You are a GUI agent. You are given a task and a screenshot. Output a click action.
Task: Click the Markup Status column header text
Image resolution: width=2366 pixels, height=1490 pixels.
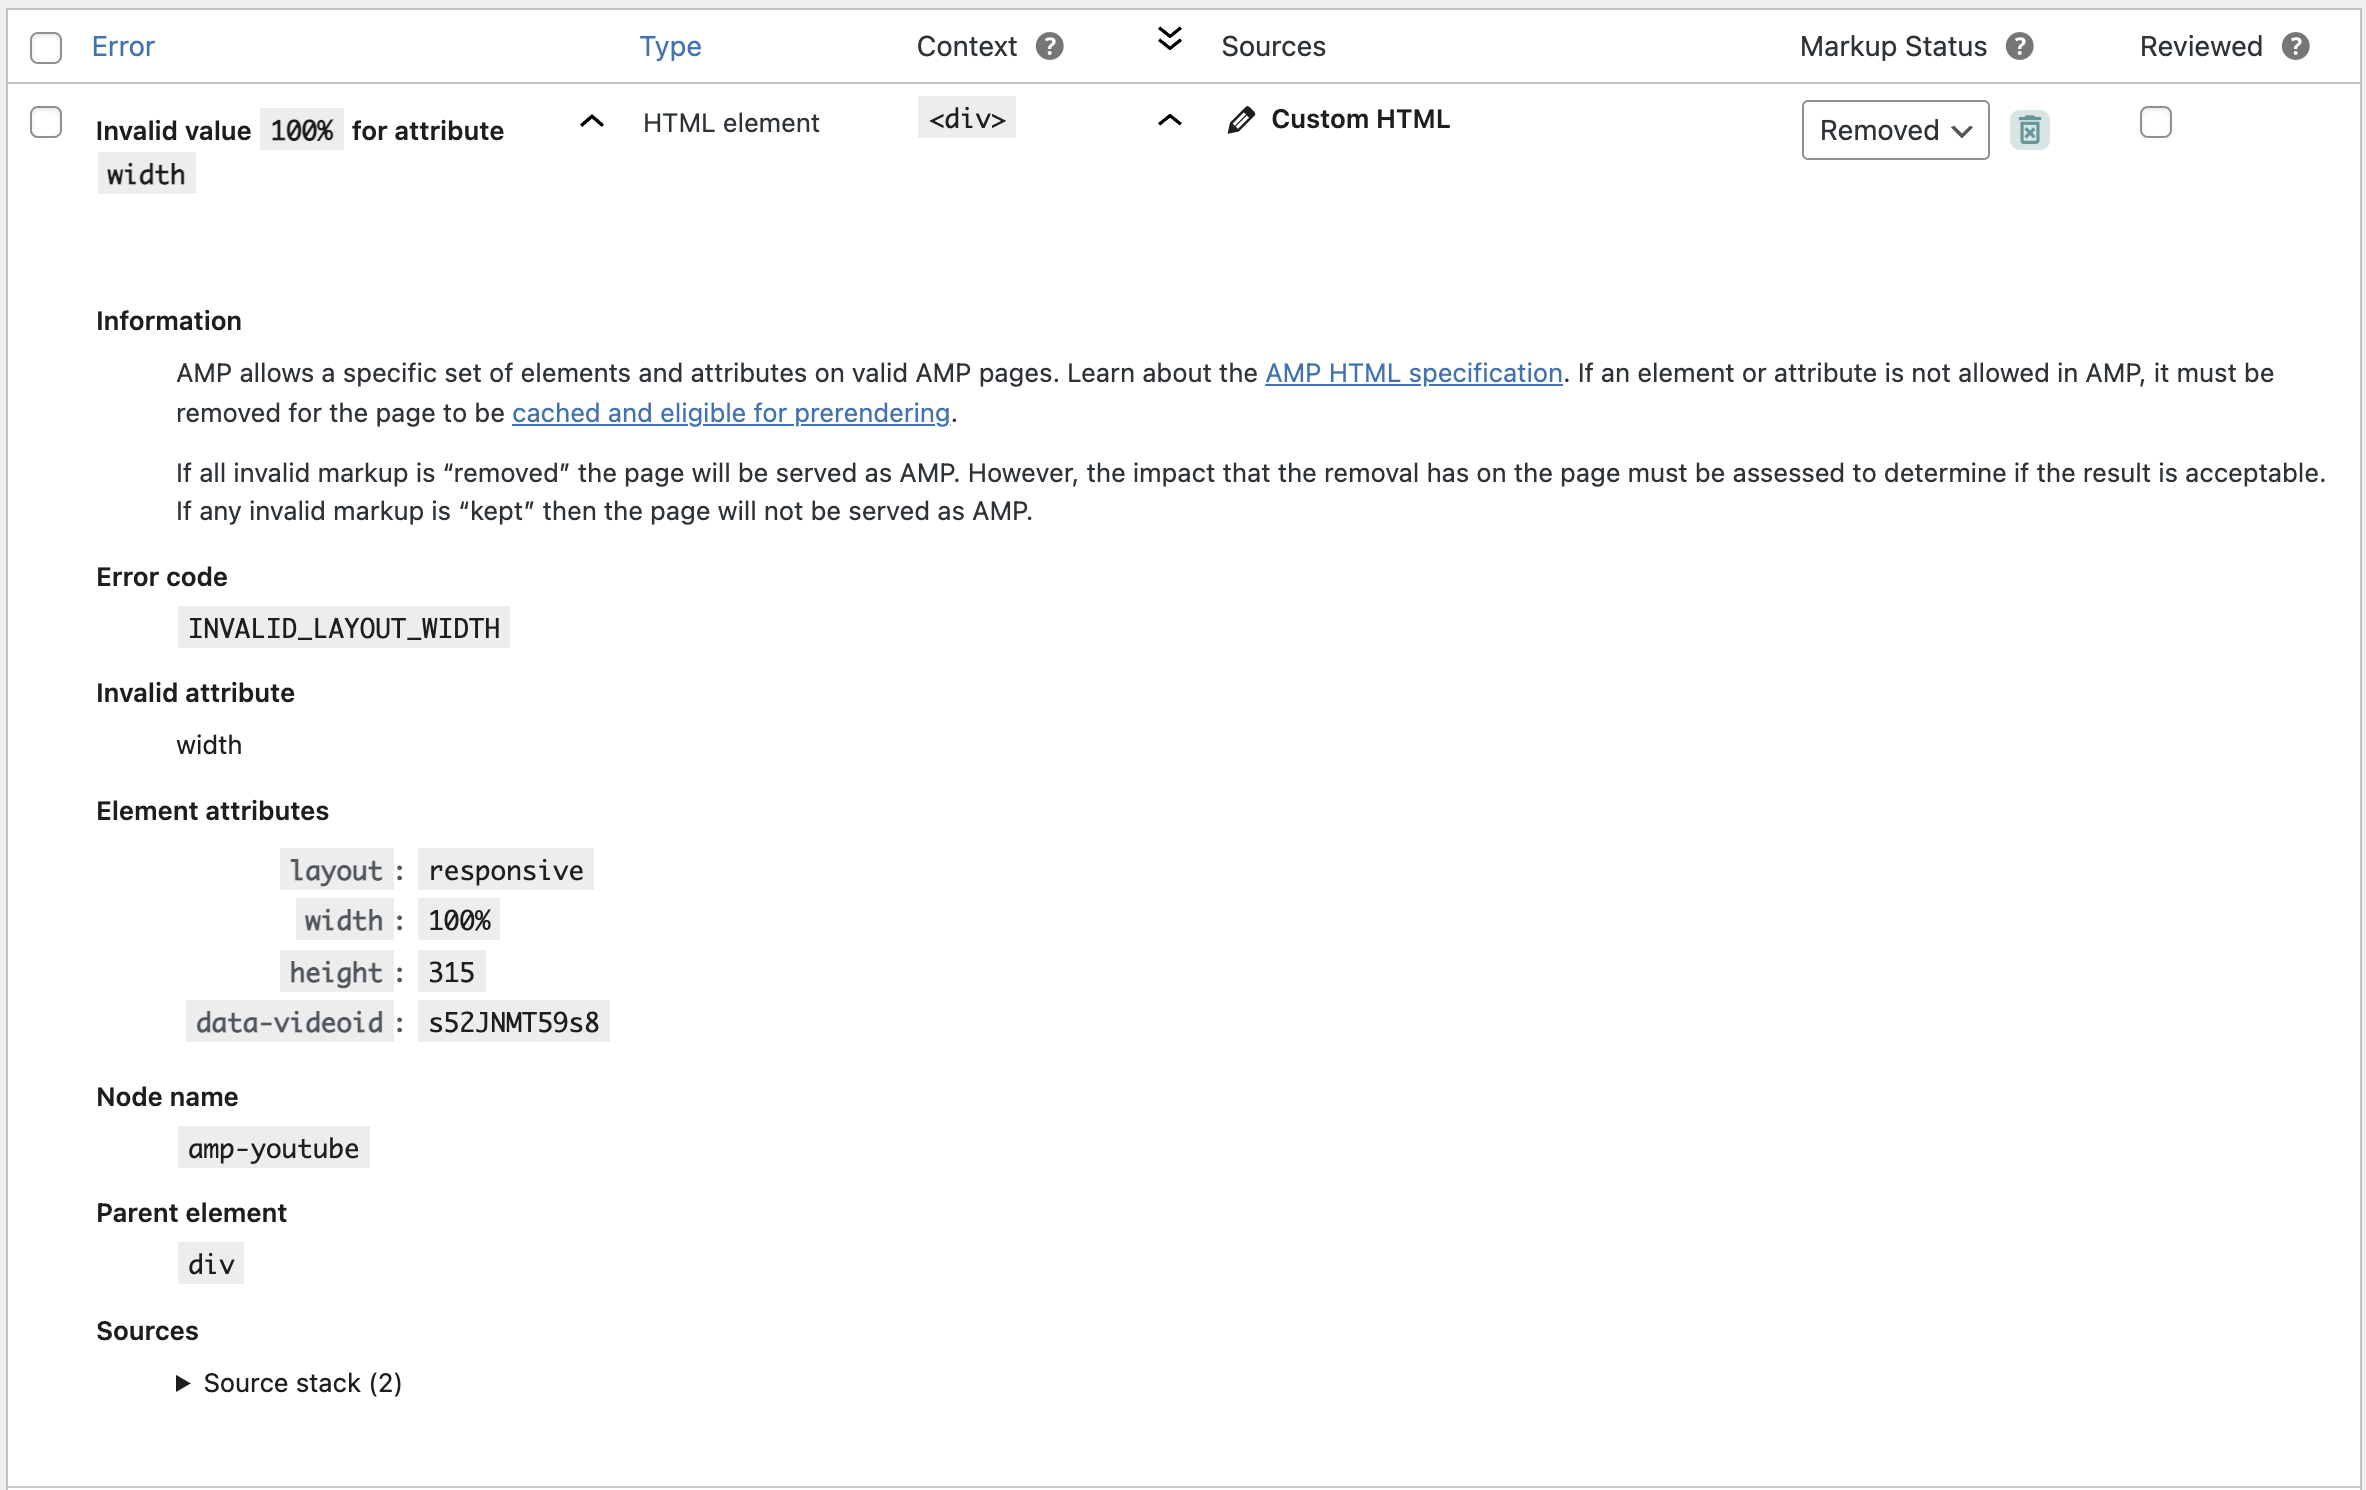[x=1892, y=46]
